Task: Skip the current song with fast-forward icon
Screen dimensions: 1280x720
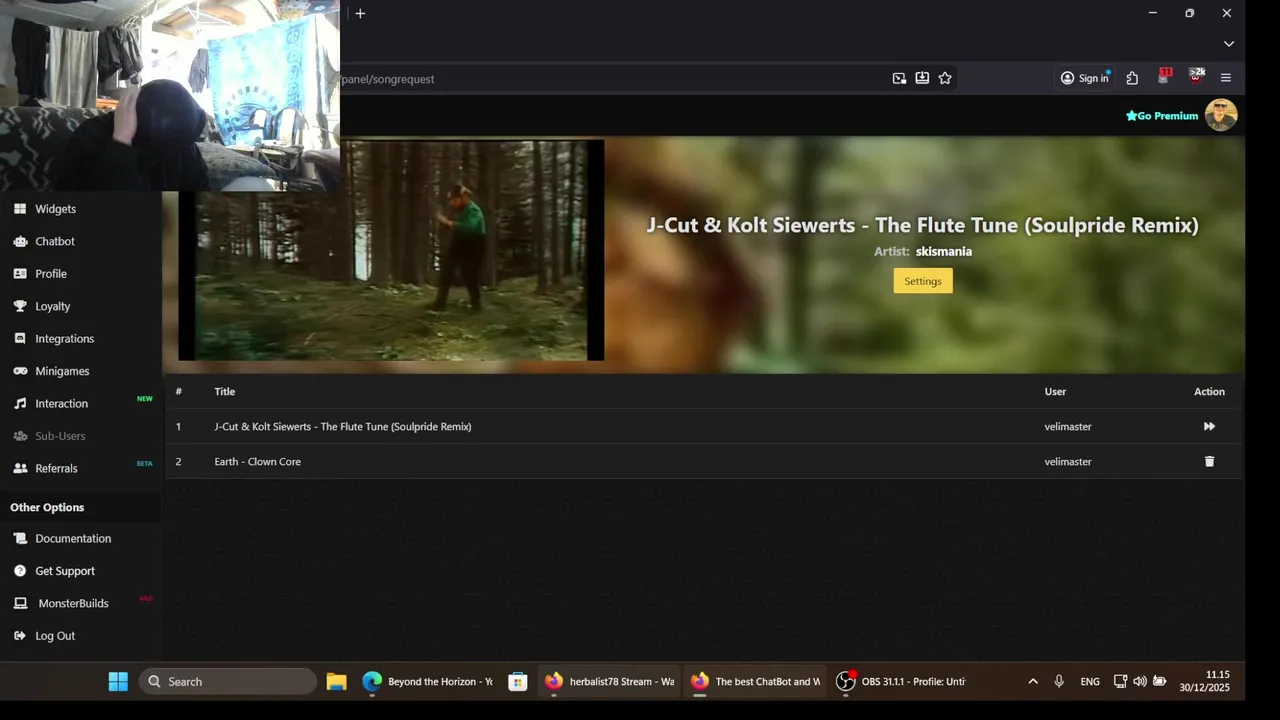Action: pyautogui.click(x=1209, y=426)
